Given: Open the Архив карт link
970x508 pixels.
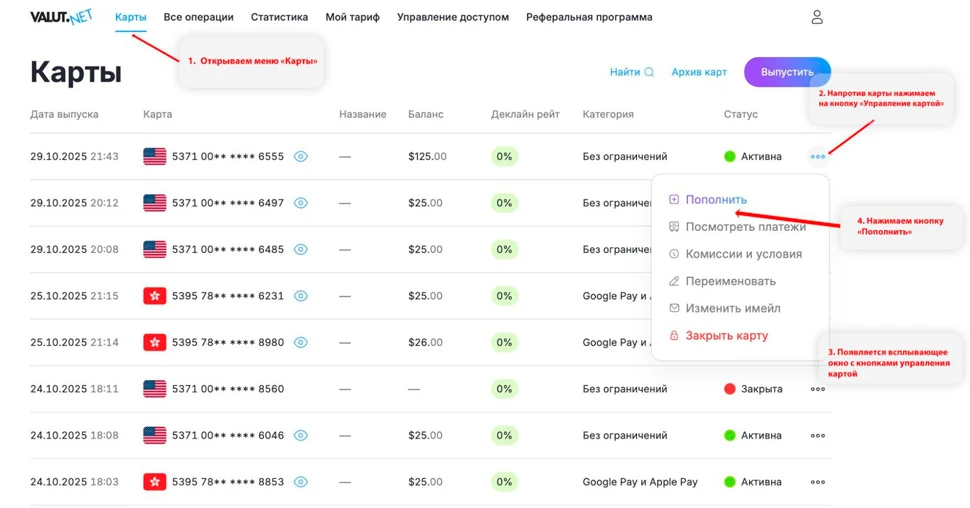Looking at the screenshot, I should [699, 72].
